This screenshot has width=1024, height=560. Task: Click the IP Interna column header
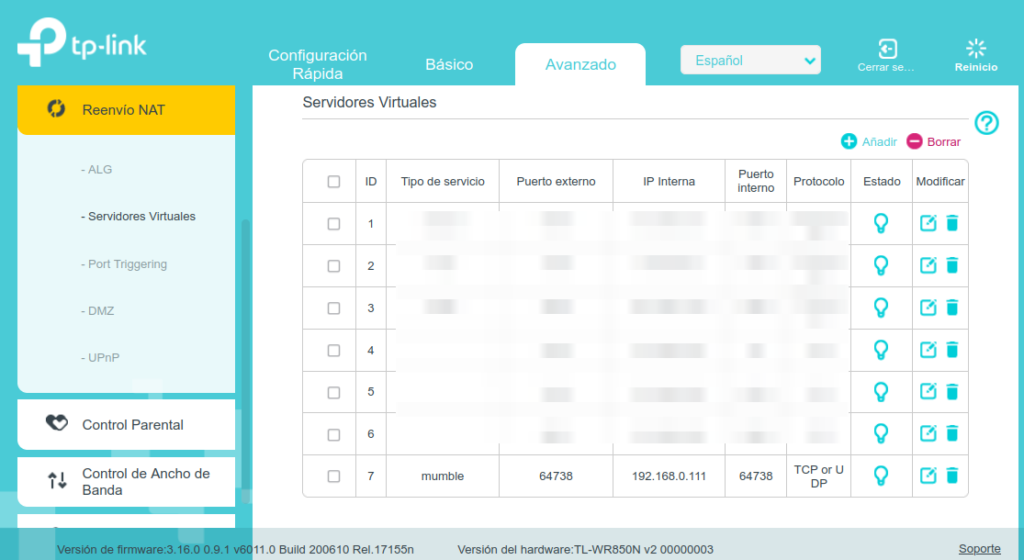[669, 181]
